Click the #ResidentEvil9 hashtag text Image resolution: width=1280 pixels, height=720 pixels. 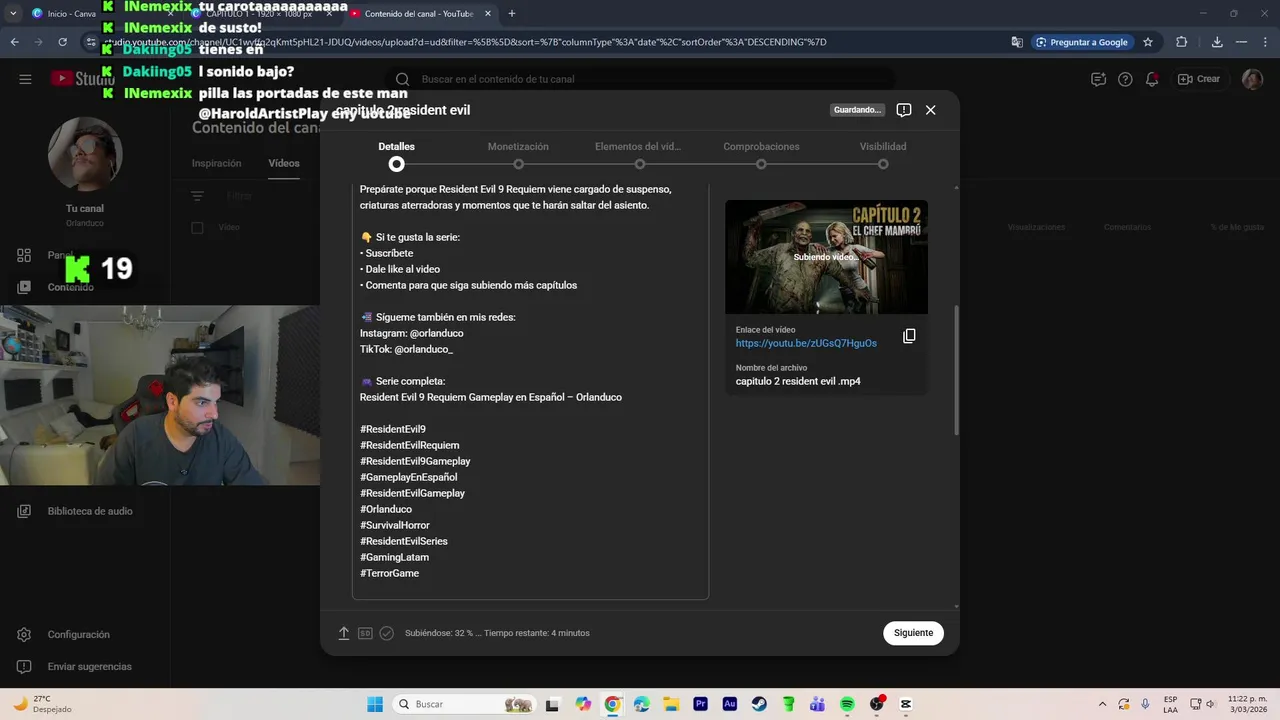393,429
